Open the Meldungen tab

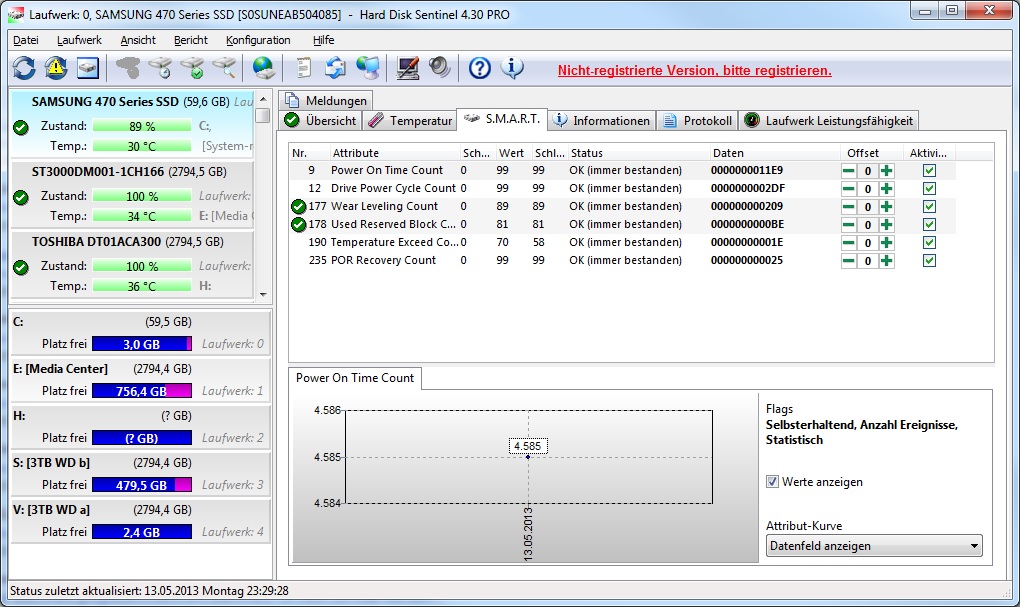(x=327, y=100)
